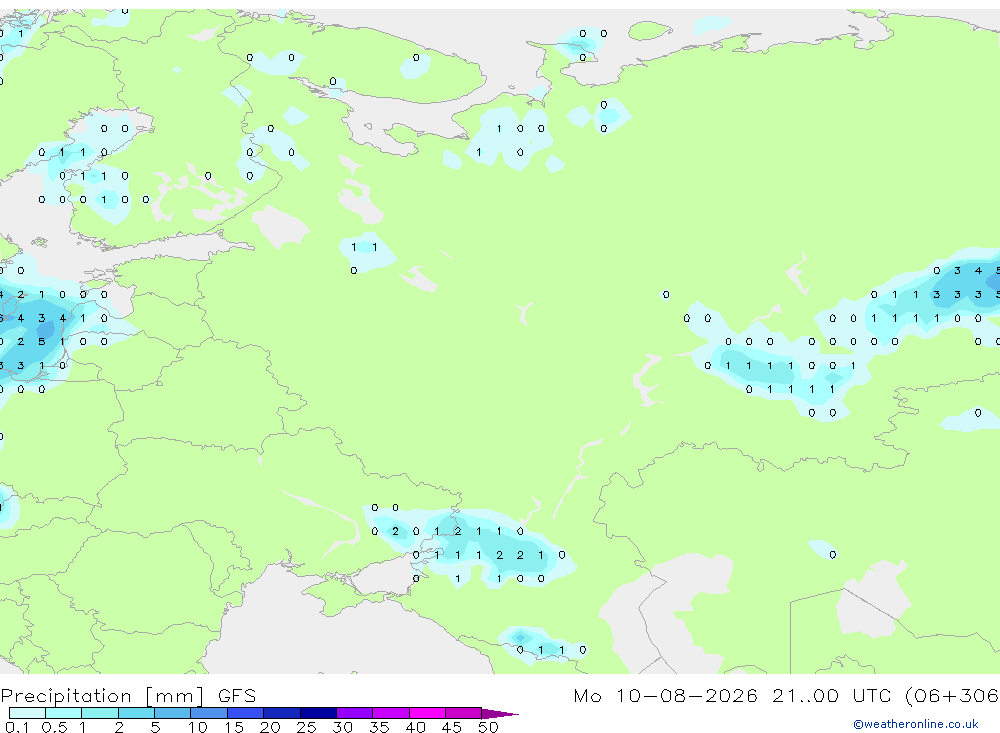Click the 20–25 mm legend color swatch
The height and width of the screenshot is (733, 1000).
pyautogui.click(x=282, y=713)
